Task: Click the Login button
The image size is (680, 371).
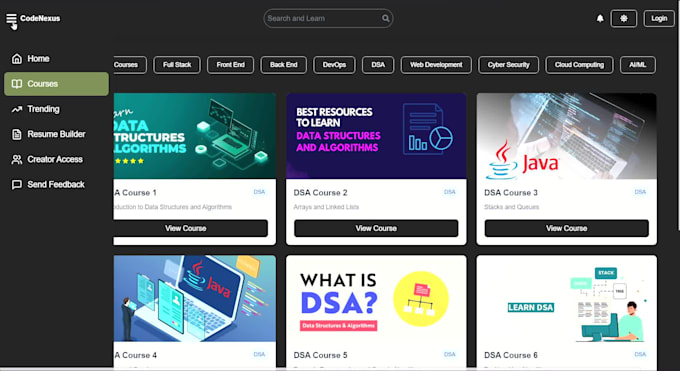Action: click(659, 18)
